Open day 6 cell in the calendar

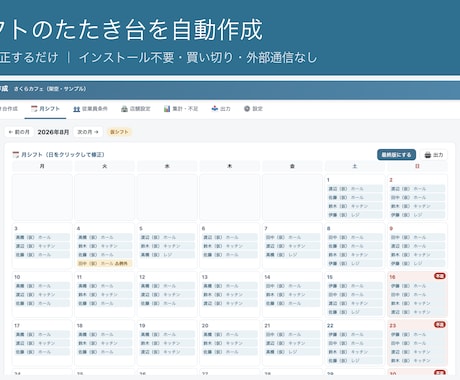230,246
